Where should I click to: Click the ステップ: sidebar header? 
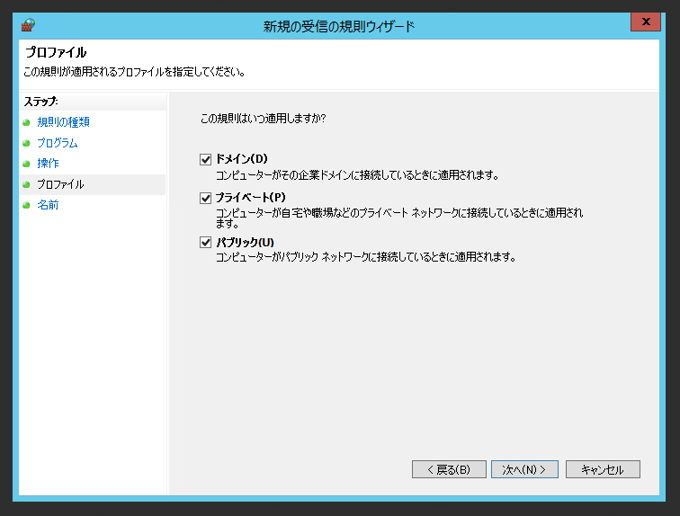[41, 101]
